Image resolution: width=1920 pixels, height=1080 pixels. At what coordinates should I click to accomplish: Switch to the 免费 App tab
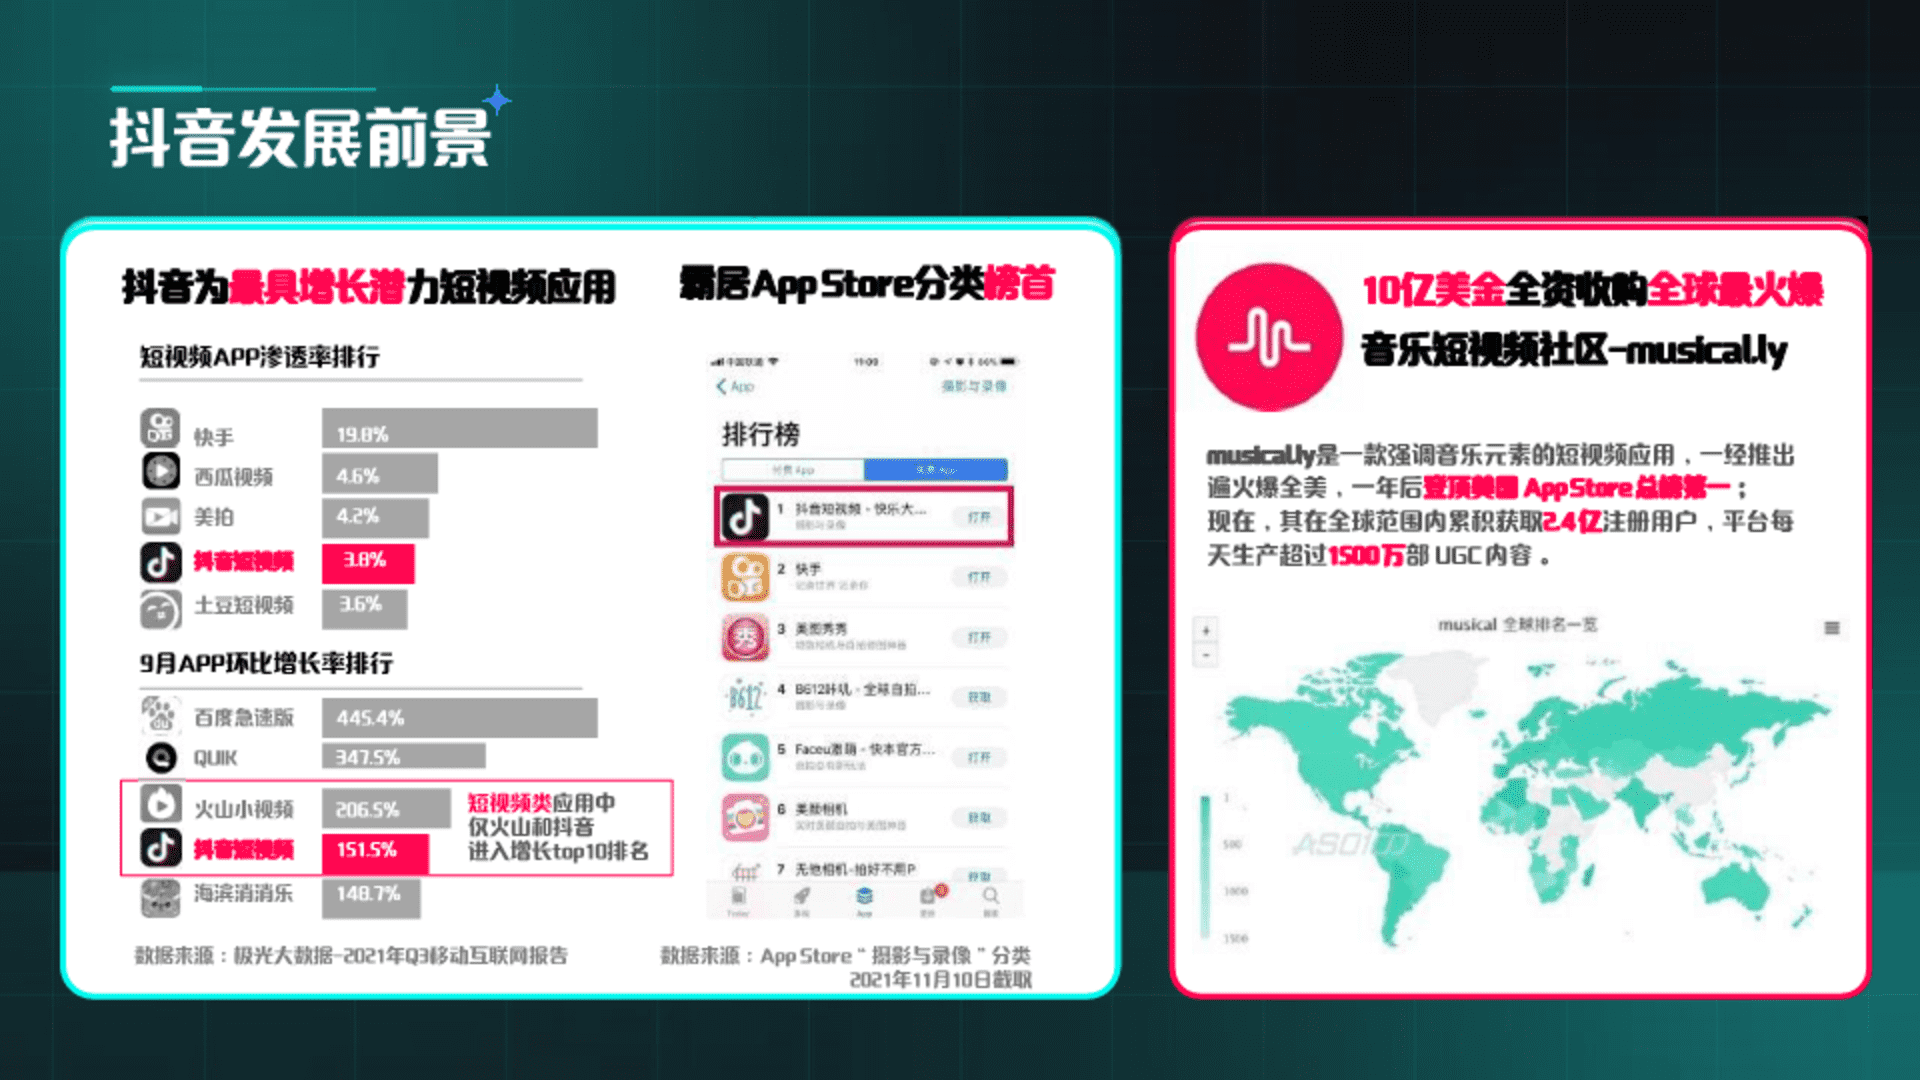click(x=935, y=469)
